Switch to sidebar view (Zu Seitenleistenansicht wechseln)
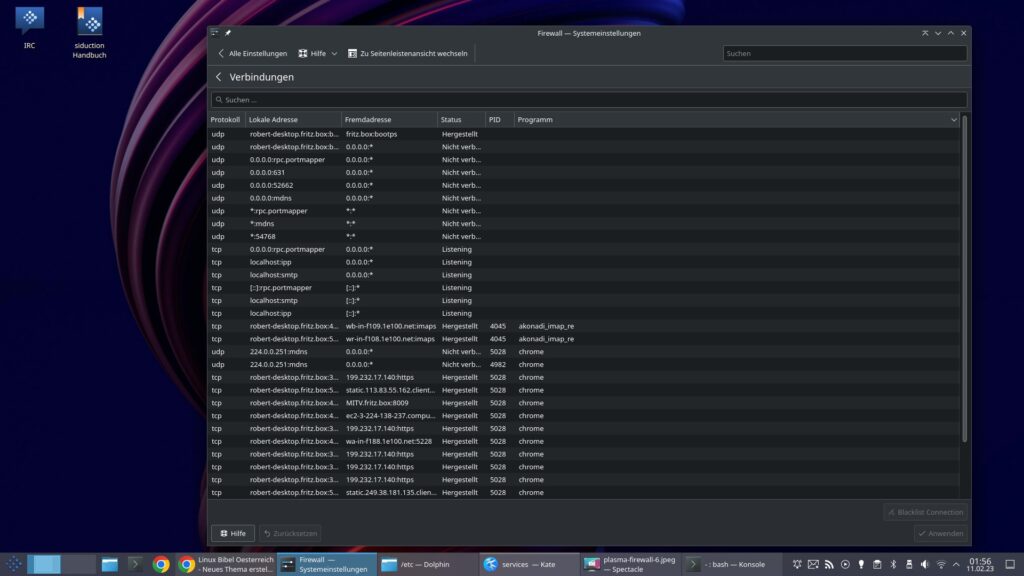Image resolution: width=1024 pixels, height=576 pixels. coord(408,54)
